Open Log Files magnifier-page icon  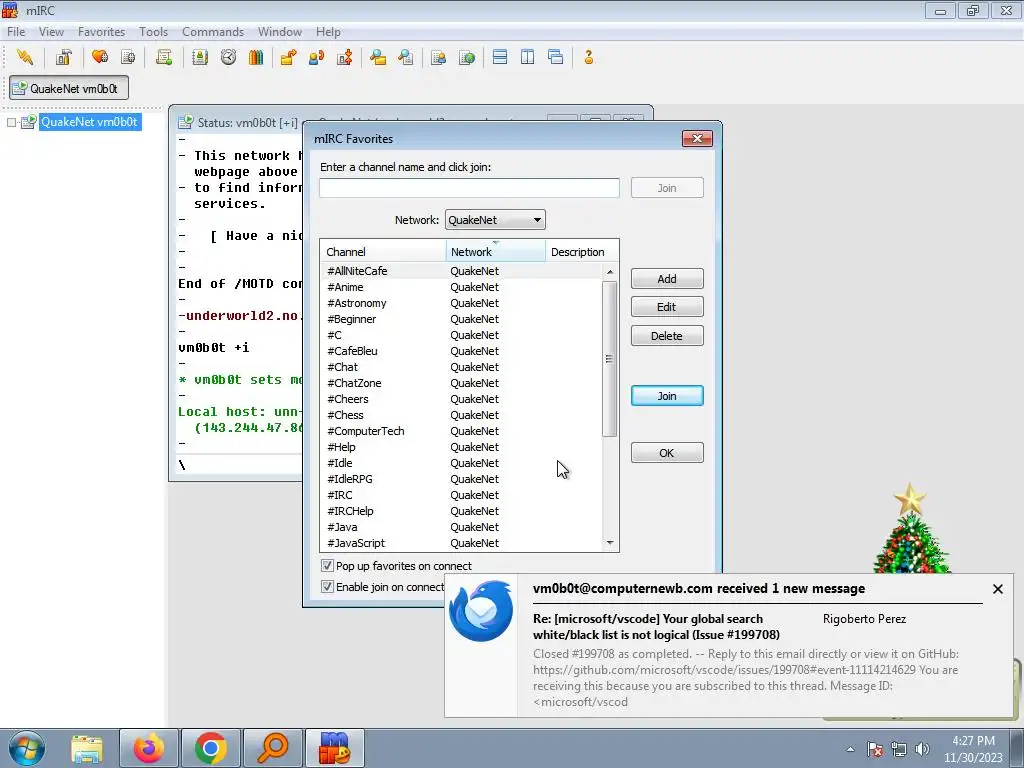pyautogui.click(x=406, y=57)
